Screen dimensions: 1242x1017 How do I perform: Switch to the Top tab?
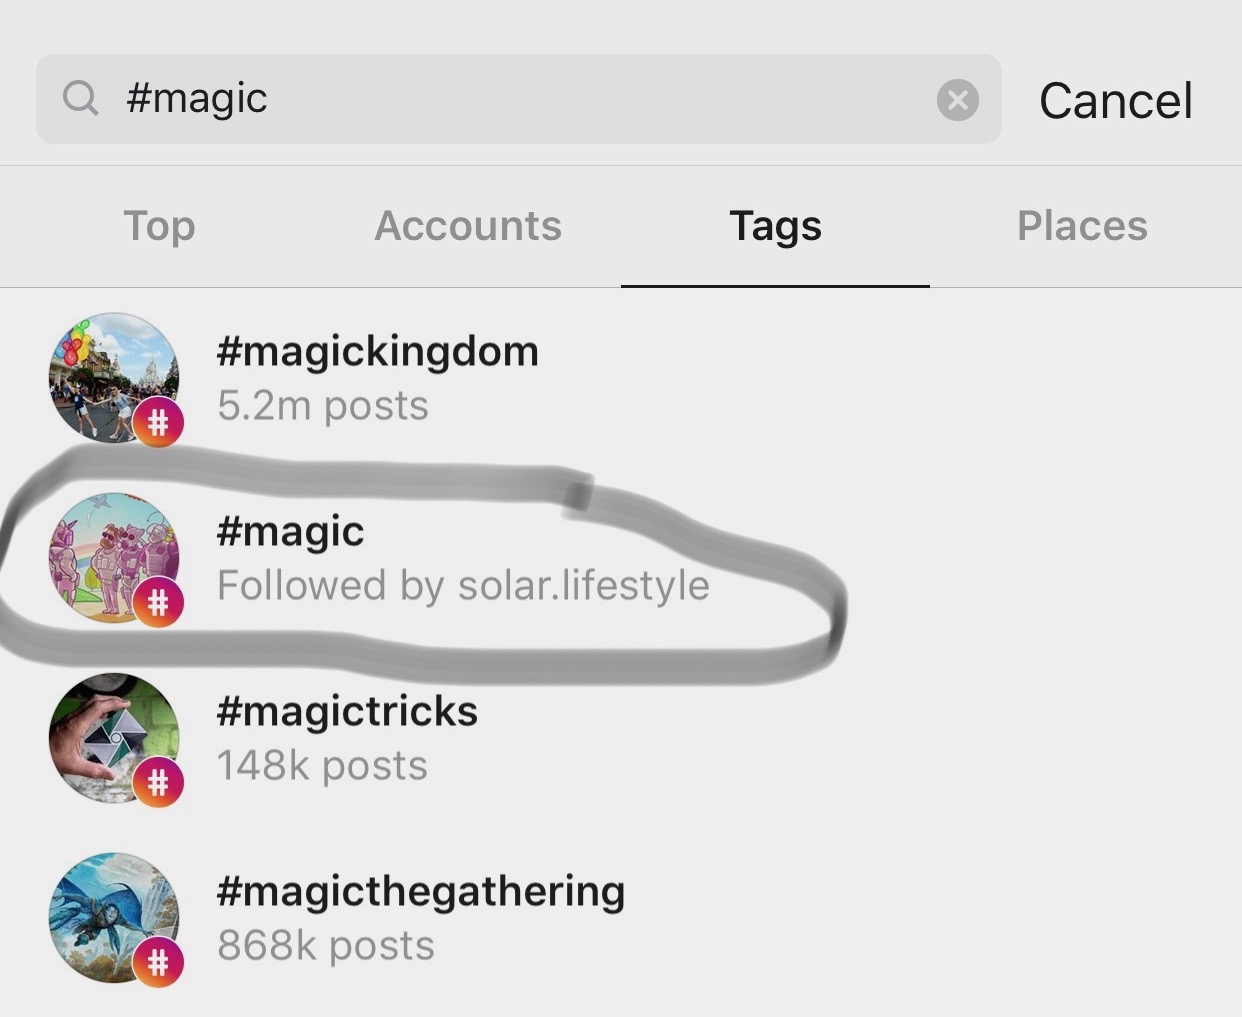coord(159,226)
